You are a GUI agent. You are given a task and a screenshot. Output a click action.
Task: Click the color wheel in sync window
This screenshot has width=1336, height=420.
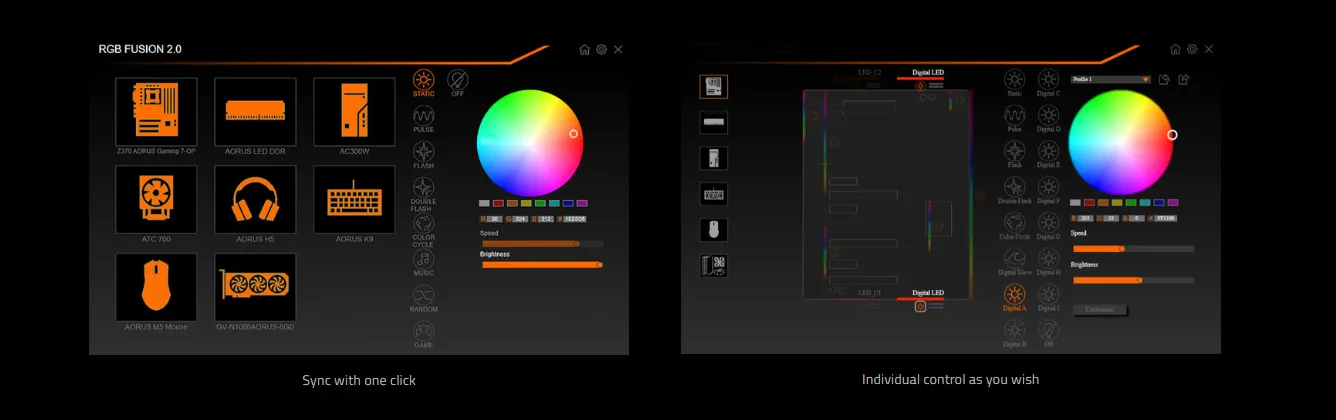[x=530, y=143]
